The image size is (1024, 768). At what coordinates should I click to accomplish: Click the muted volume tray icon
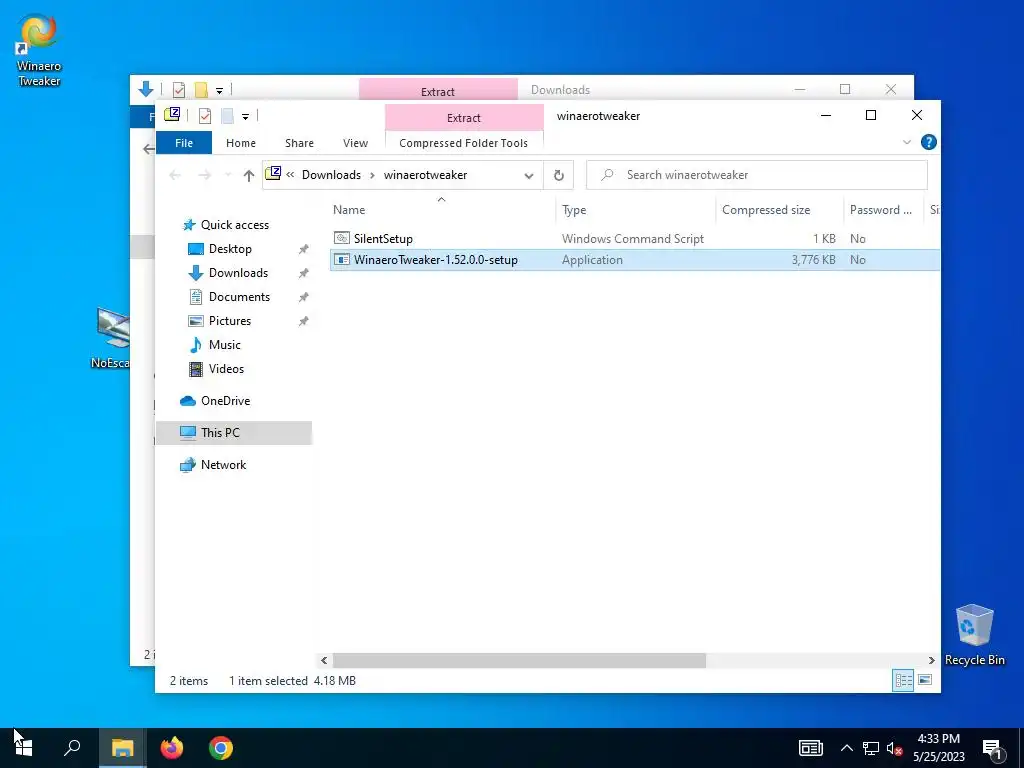tap(894, 748)
